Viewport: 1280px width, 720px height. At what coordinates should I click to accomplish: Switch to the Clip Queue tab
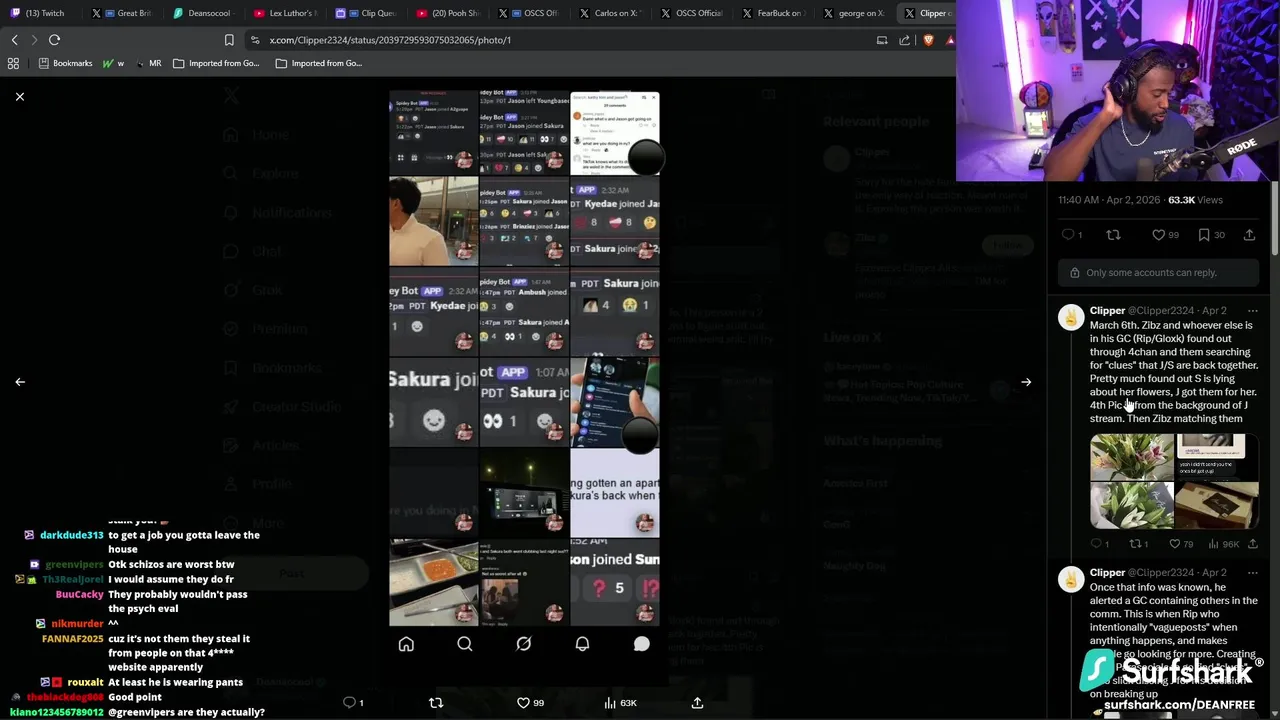click(x=367, y=13)
